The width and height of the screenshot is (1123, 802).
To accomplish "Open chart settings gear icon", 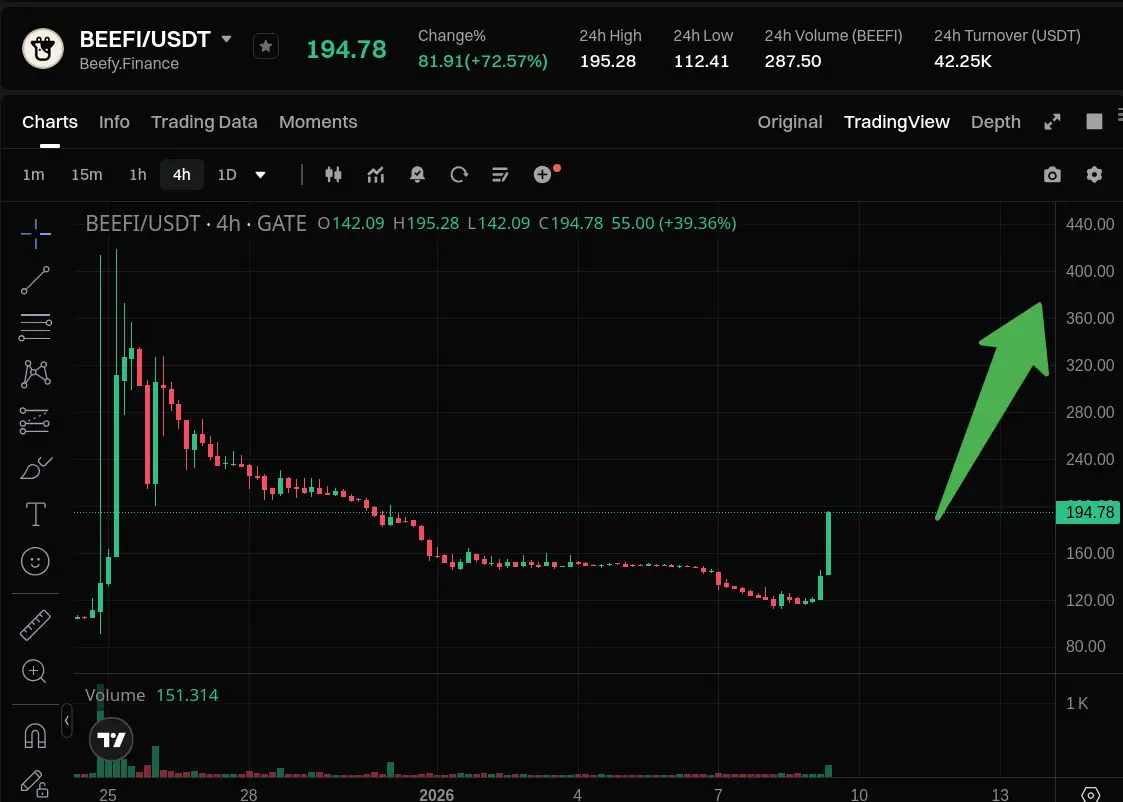I will pyautogui.click(x=1094, y=174).
